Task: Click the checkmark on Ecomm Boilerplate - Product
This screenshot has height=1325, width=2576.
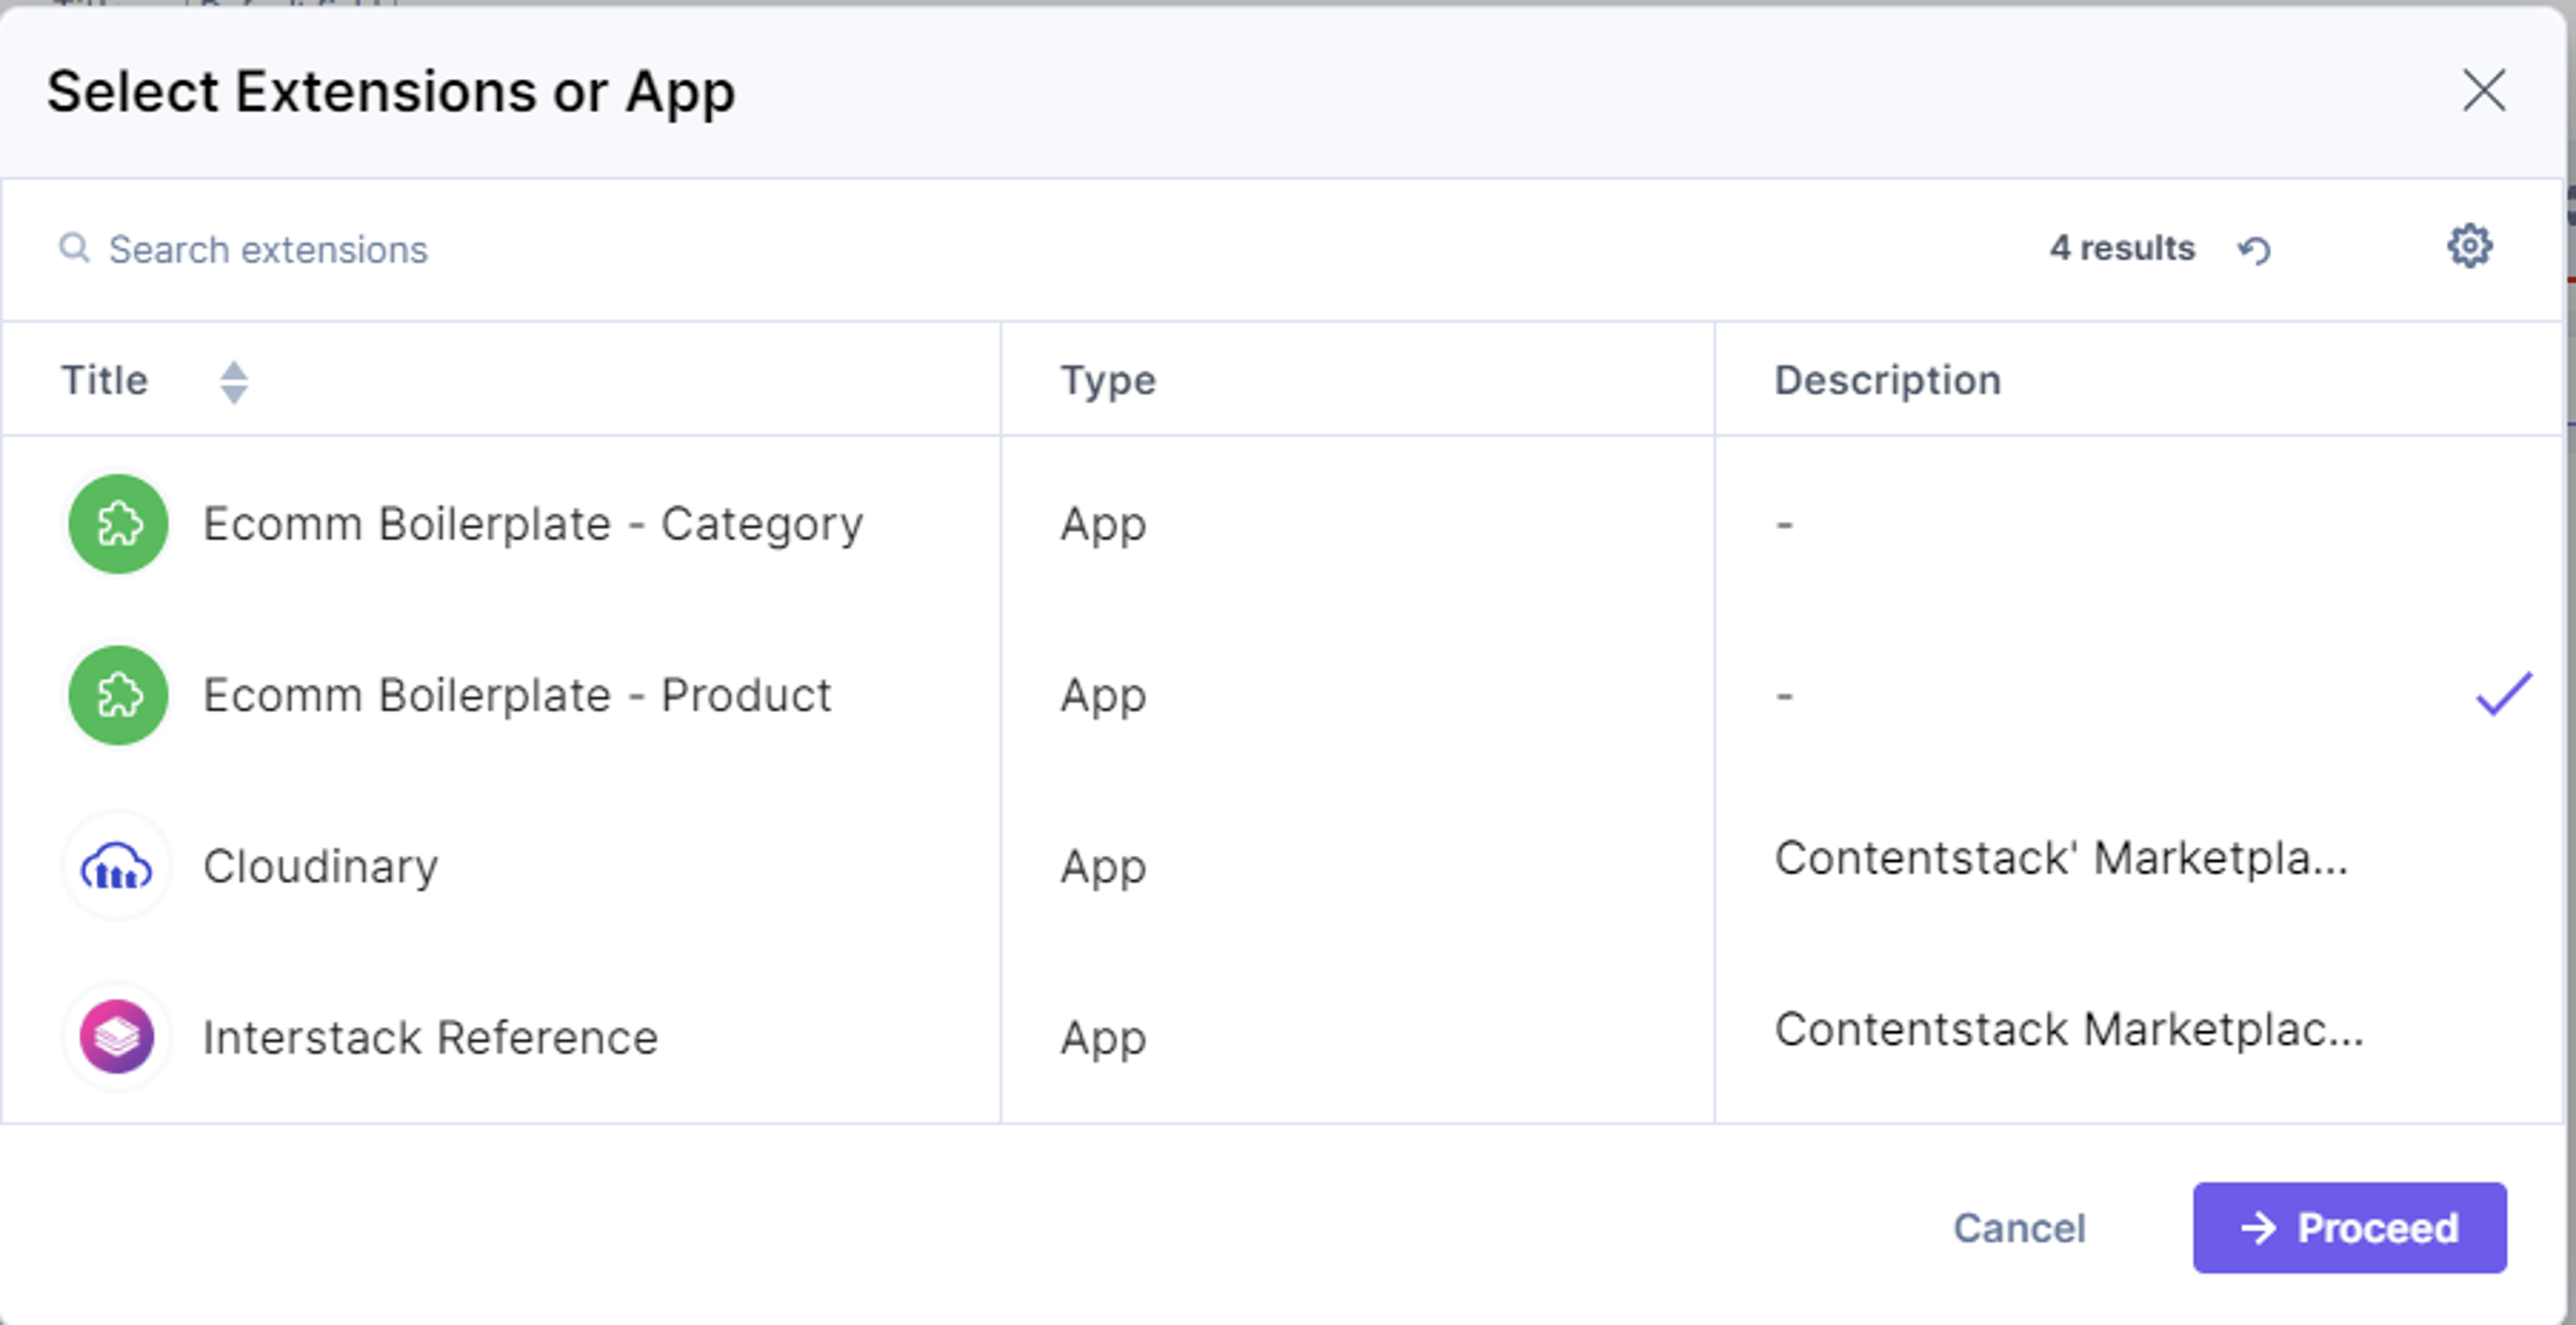Action: (x=2503, y=694)
